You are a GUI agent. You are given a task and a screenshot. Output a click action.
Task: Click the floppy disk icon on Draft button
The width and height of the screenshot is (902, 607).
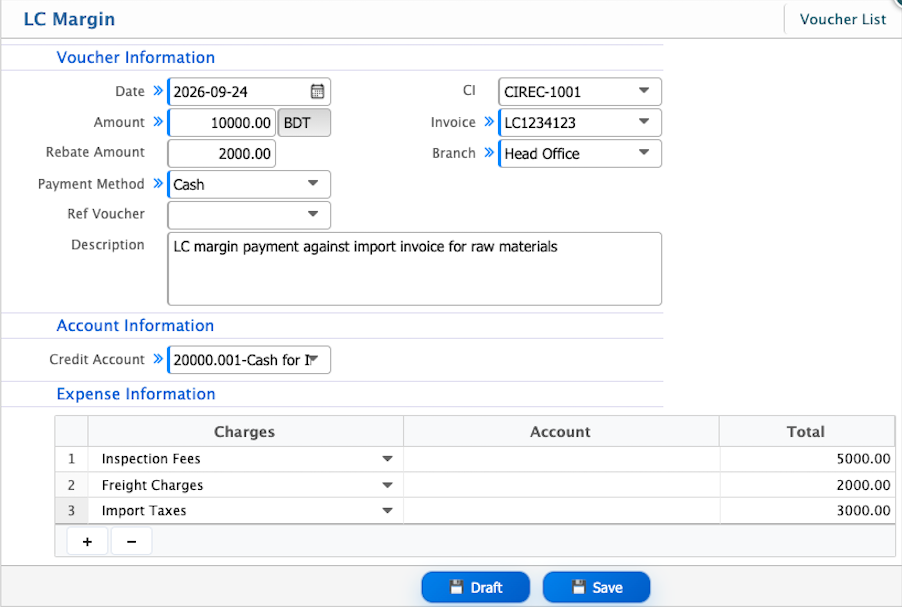456,587
